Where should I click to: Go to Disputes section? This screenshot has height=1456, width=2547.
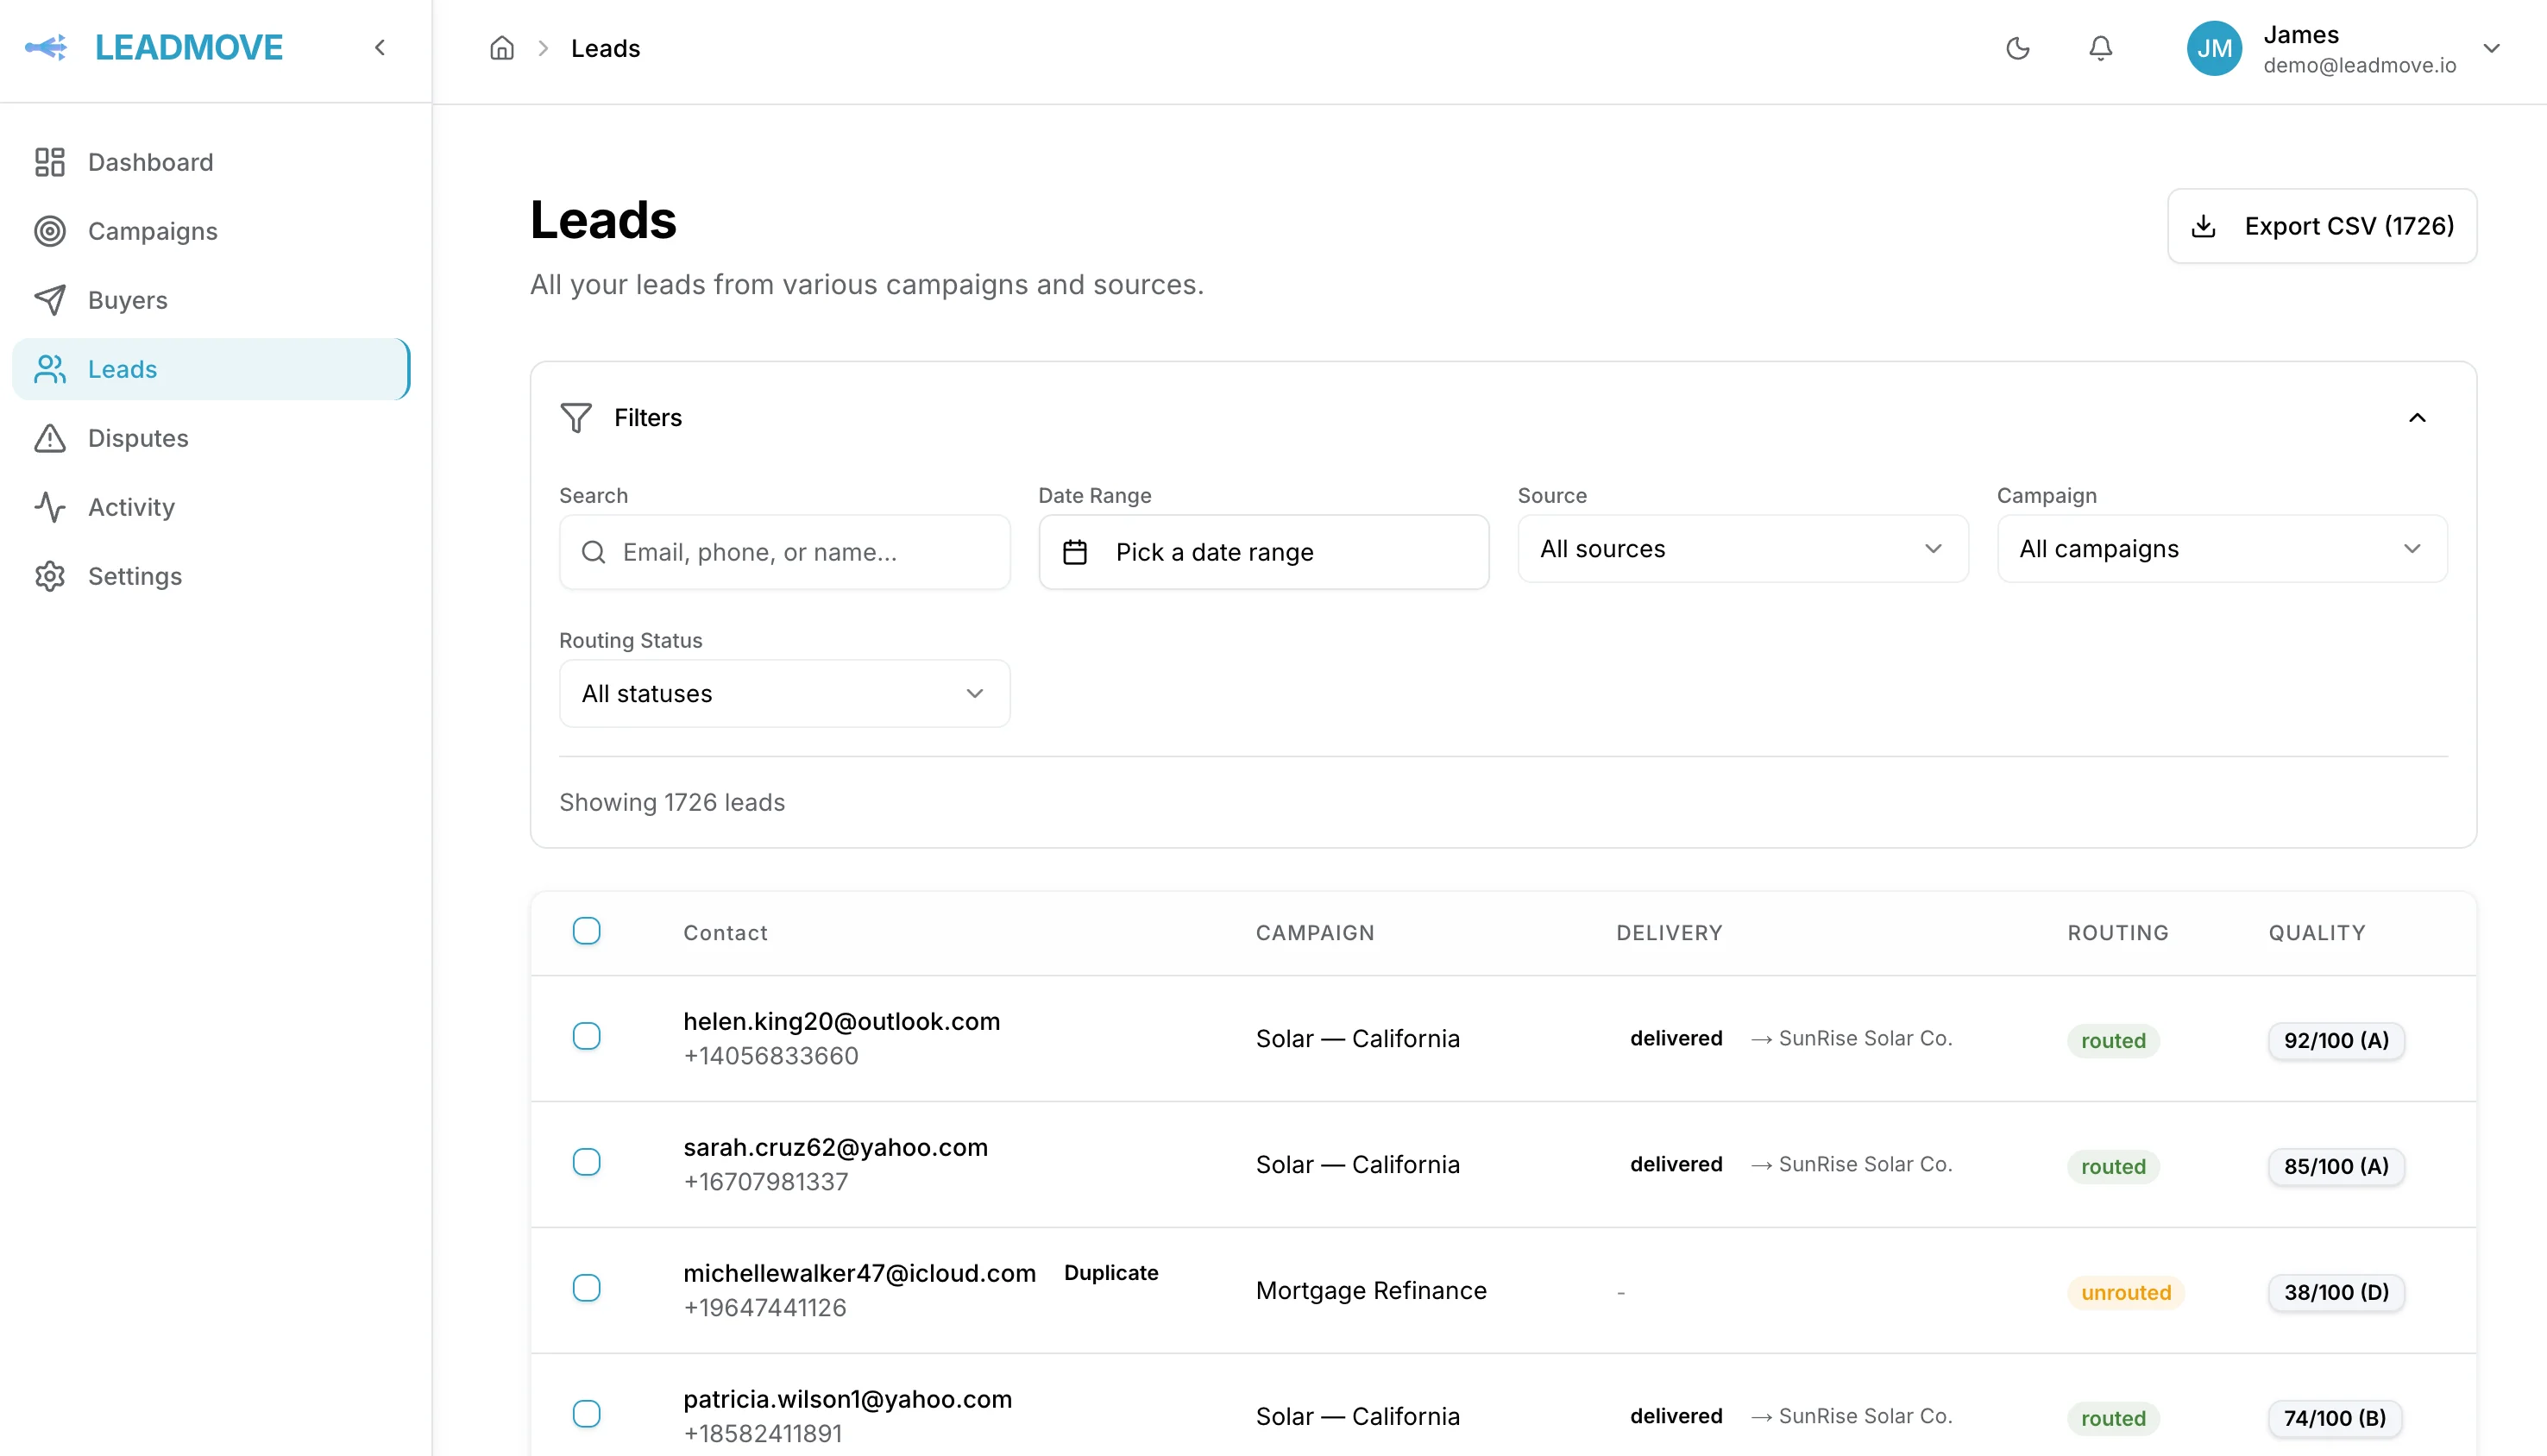tap(211, 438)
